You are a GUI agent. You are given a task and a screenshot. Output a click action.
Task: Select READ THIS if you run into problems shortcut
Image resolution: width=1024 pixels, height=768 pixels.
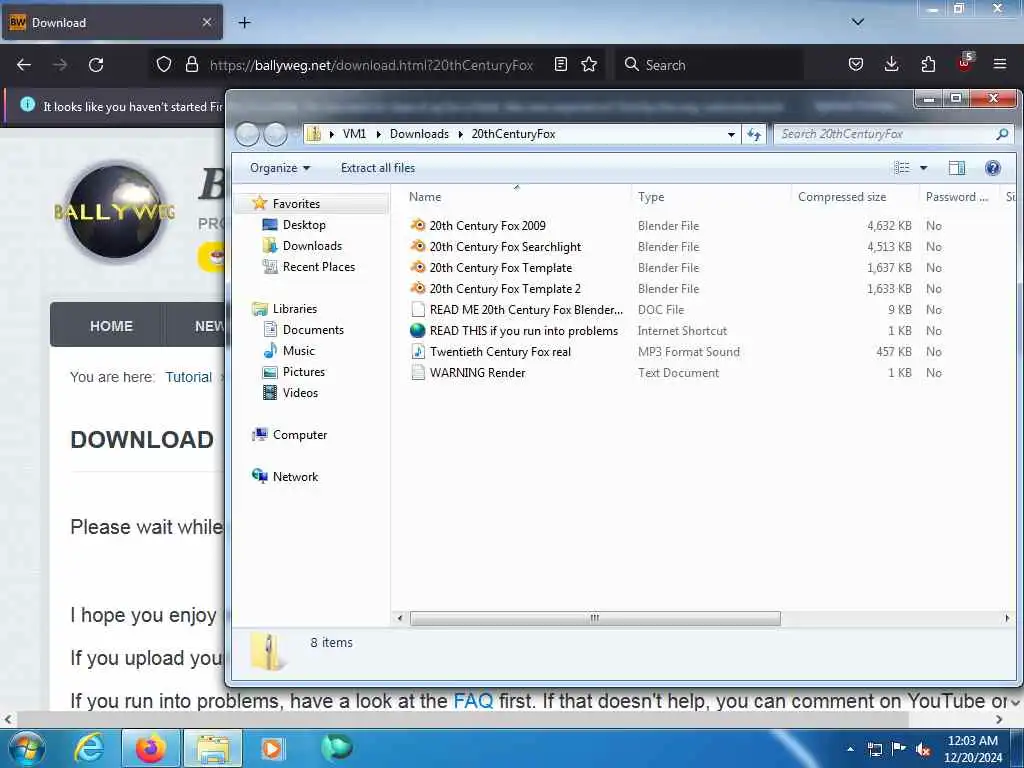click(523, 330)
